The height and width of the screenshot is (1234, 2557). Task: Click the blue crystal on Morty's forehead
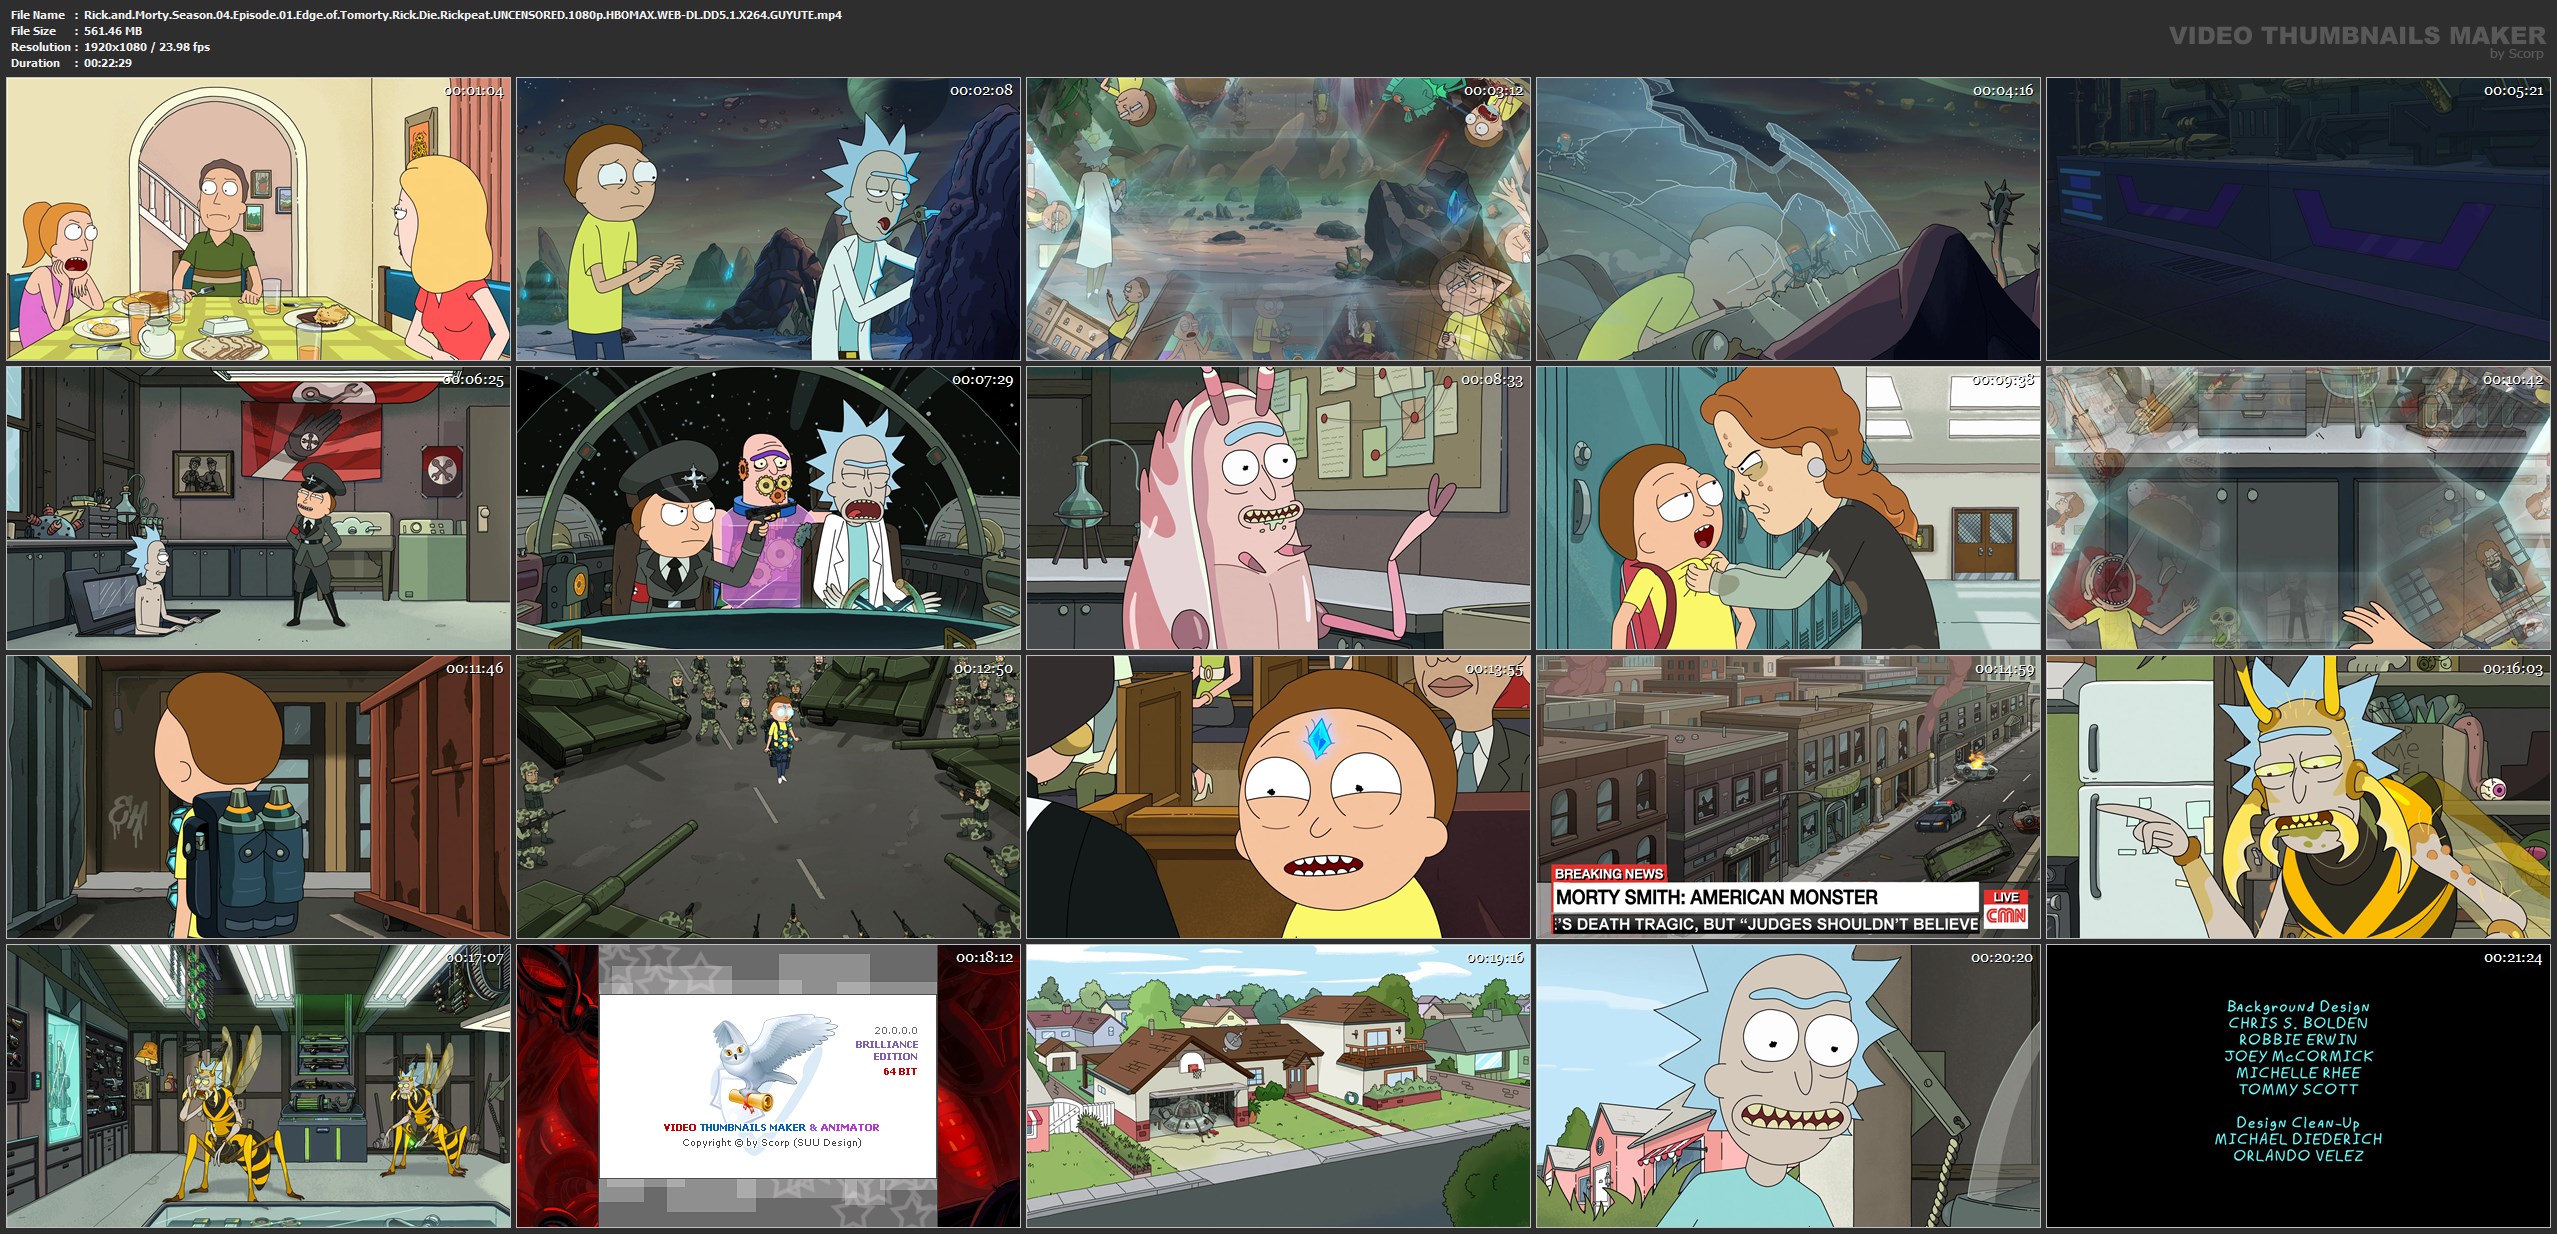[1319, 738]
